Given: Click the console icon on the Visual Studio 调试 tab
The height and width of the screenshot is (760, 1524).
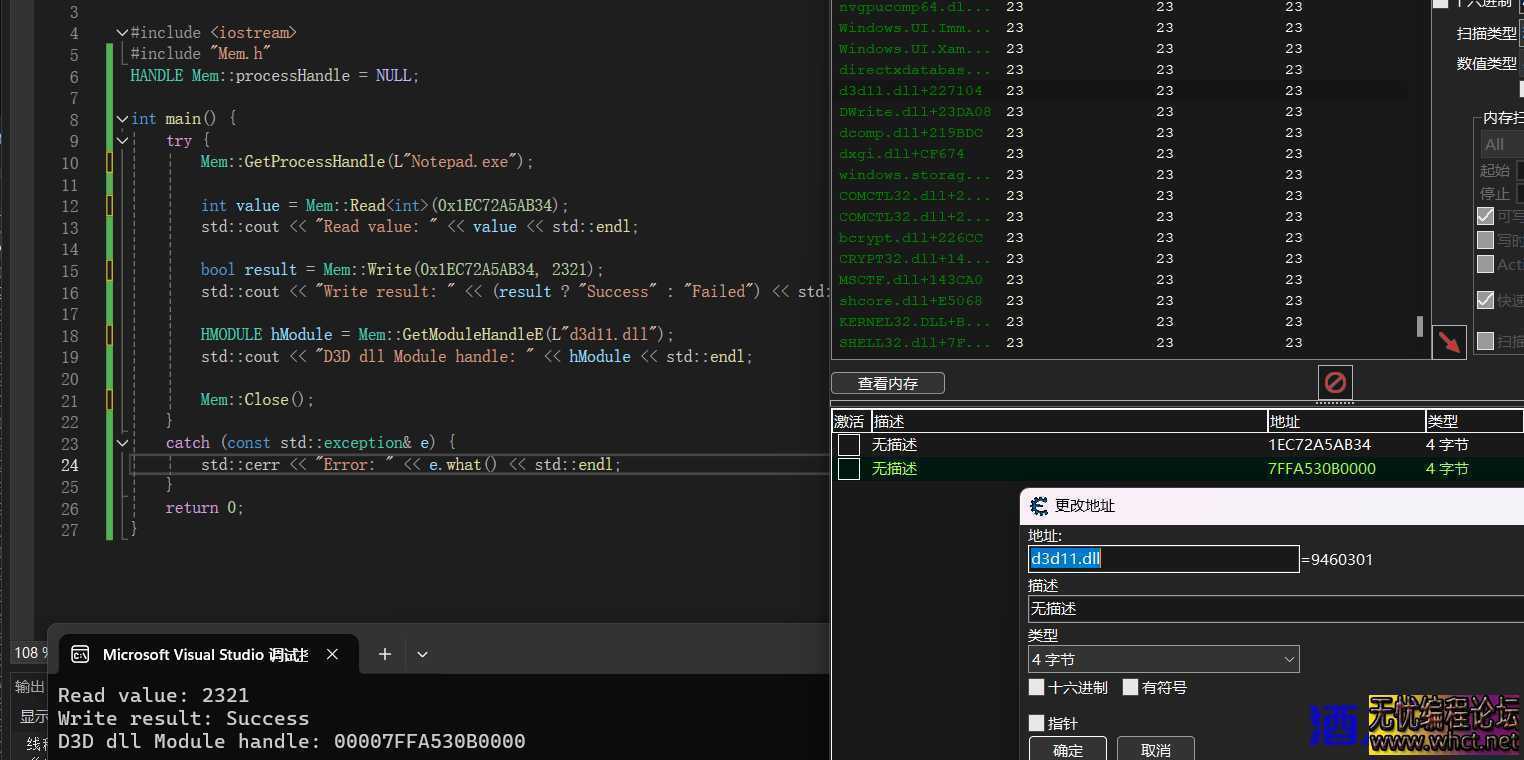Looking at the screenshot, I should tap(81, 654).
